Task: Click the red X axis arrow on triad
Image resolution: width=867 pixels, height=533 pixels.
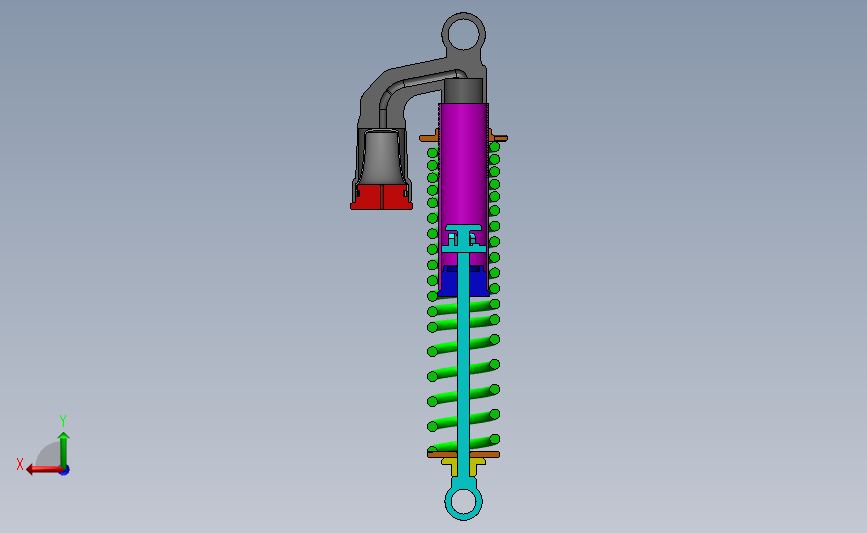Action: [44, 470]
